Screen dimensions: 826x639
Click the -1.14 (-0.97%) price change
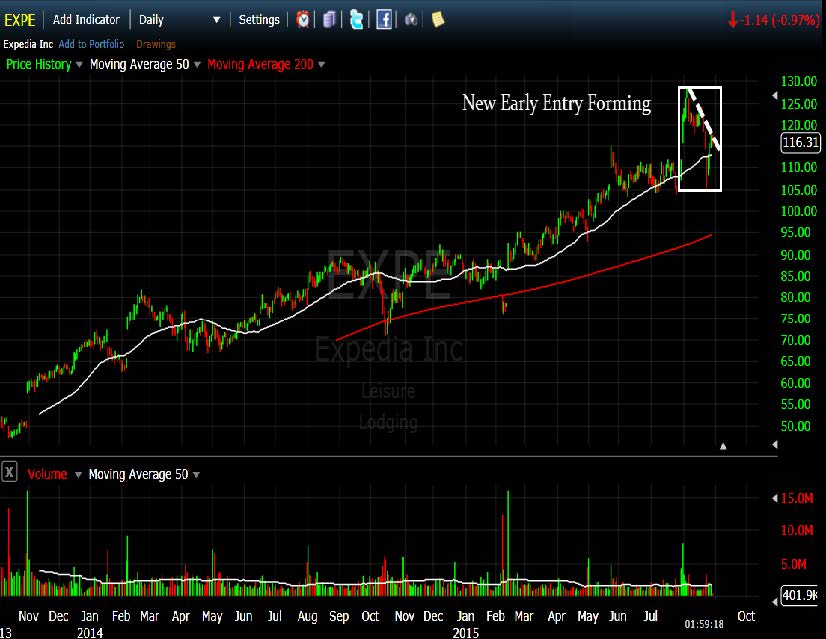coord(780,20)
